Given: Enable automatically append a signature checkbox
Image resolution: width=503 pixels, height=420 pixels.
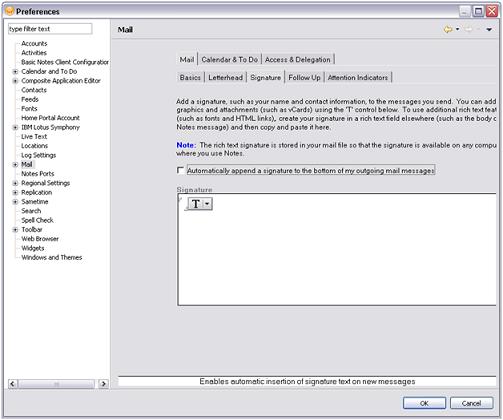Looking at the screenshot, I should (x=180, y=170).
